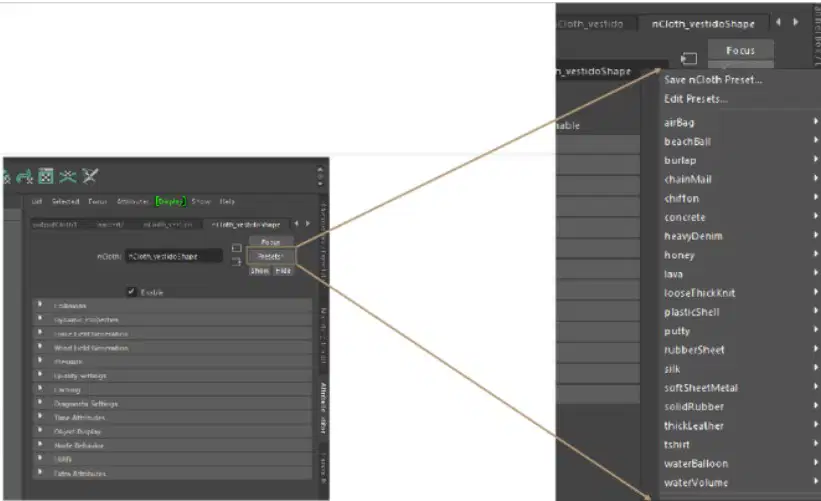This screenshot has height=501, width=821.
Task: Click the Hide button below Presets
Action: pyautogui.click(x=283, y=271)
